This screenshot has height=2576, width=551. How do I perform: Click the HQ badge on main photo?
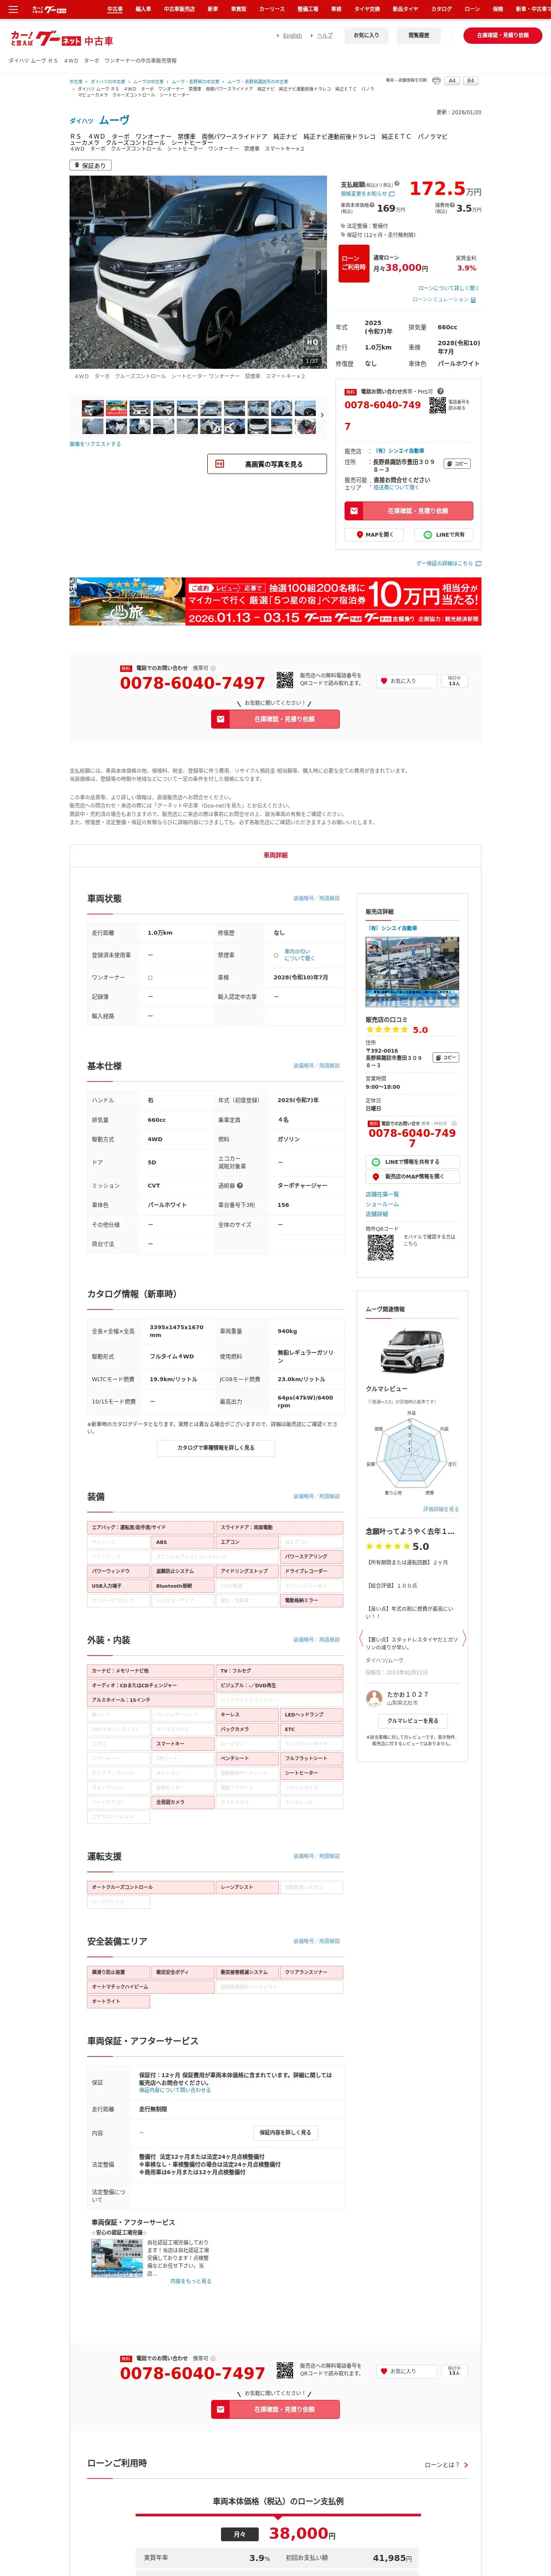[312, 343]
